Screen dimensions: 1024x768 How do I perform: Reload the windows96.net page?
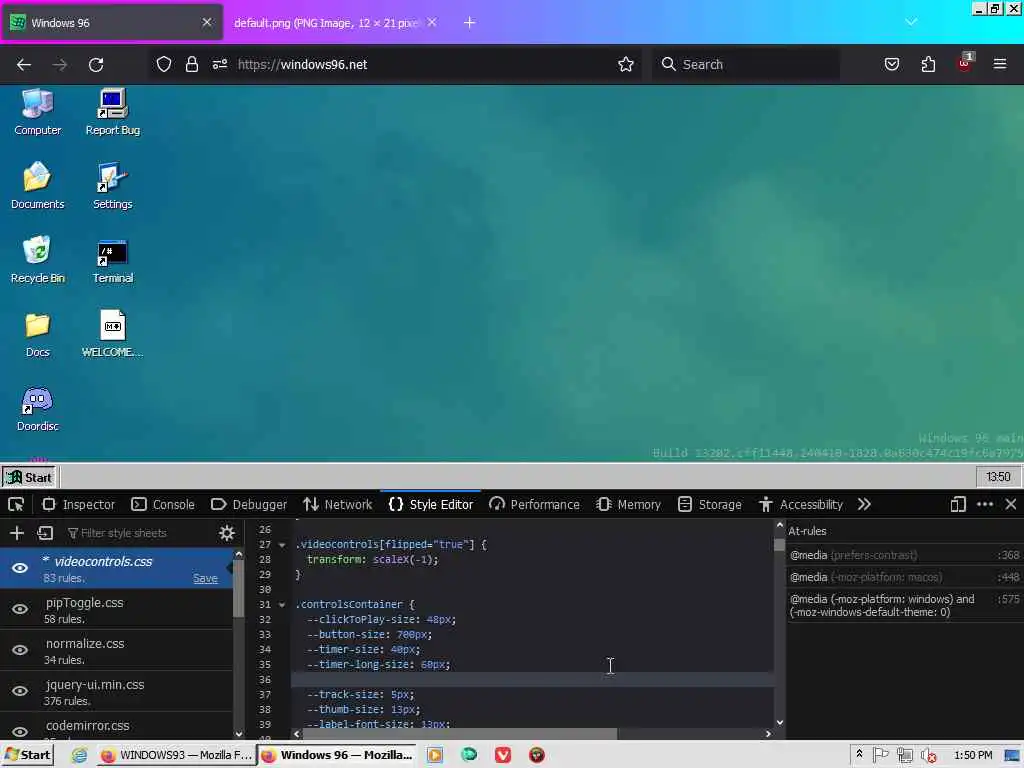pos(96,65)
